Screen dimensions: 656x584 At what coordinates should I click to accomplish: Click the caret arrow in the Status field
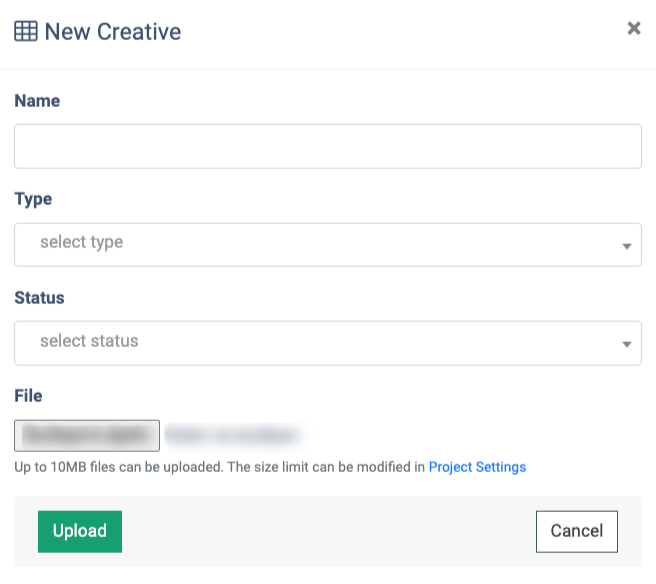click(626, 344)
